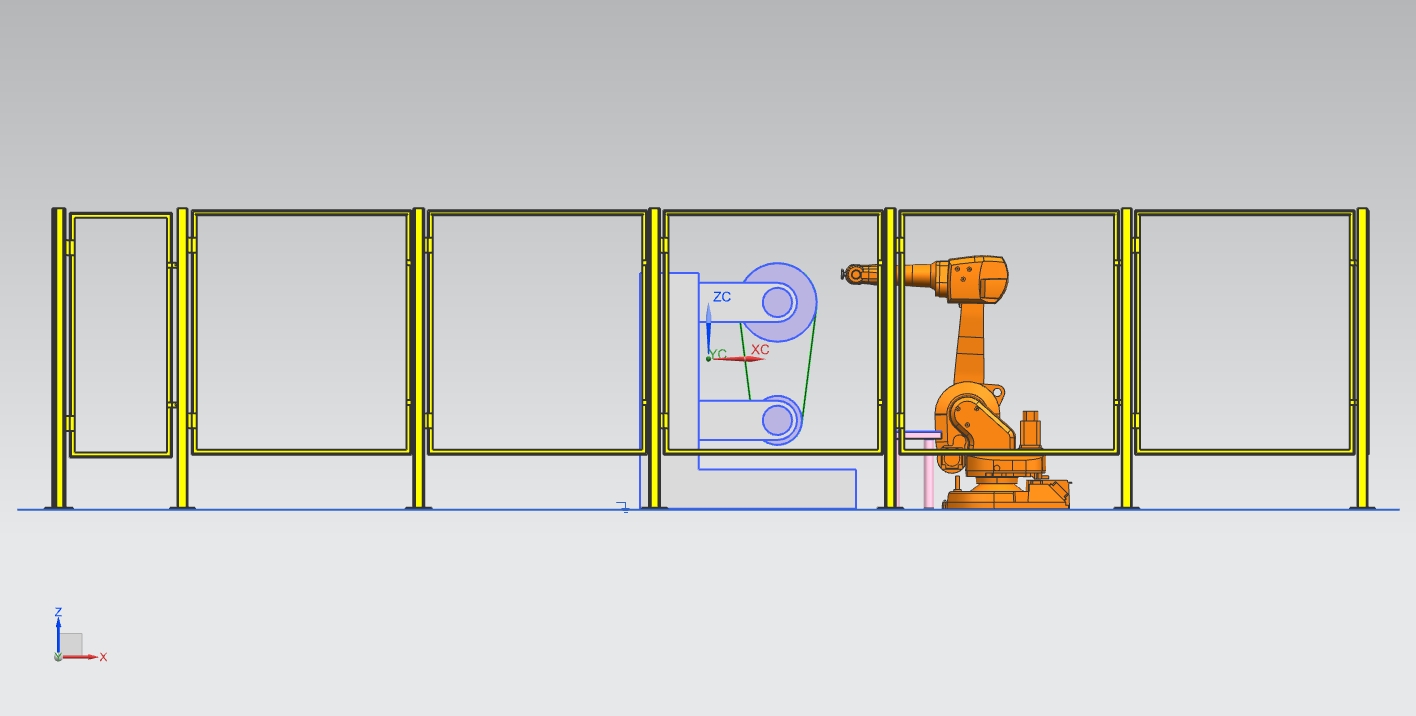Select the small blue marker on the ground line
Screen dimensions: 1416x716
(x=622, y=507)
